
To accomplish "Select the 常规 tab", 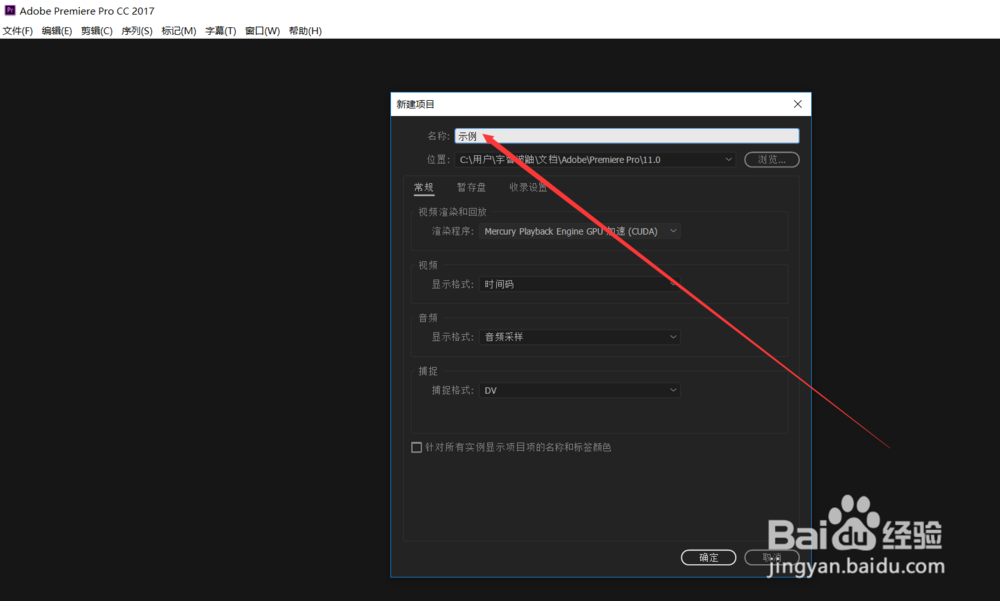I will (423, 187).
